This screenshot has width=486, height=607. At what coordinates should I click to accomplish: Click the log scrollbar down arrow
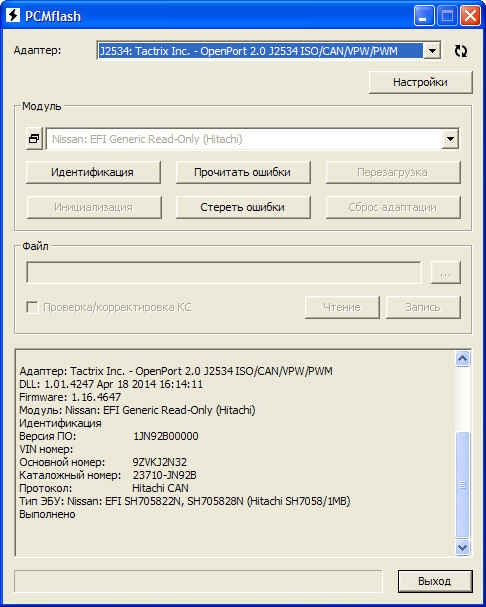(x=462, y=547)
